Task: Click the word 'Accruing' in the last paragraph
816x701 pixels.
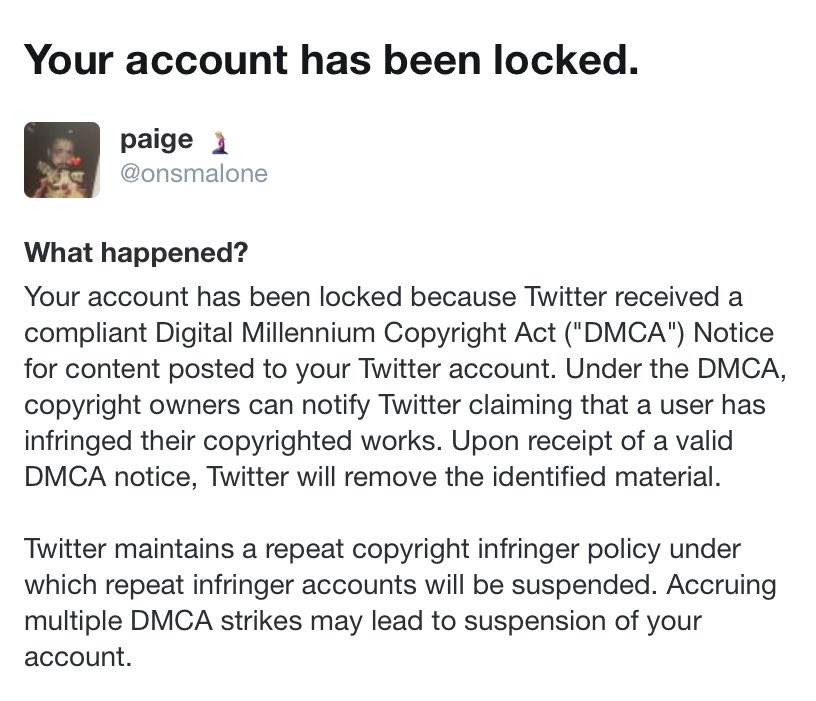Action: (x=721, y=585)
